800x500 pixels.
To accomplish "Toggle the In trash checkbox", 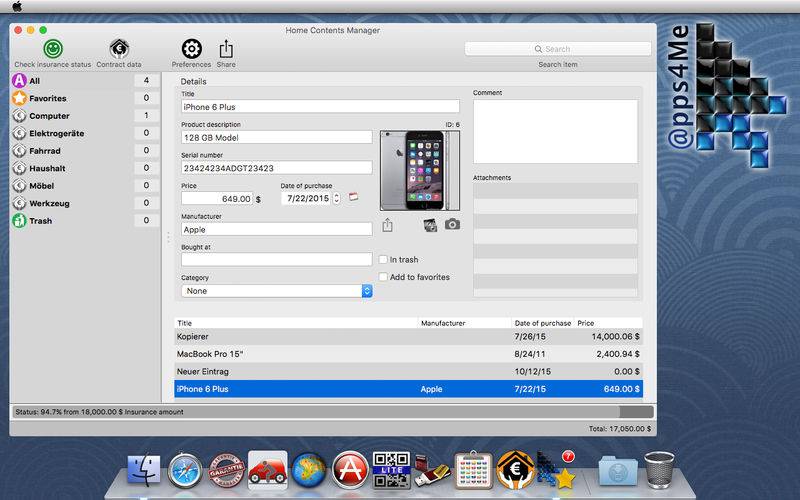I will pyautogui.click(x=383, y=259).
